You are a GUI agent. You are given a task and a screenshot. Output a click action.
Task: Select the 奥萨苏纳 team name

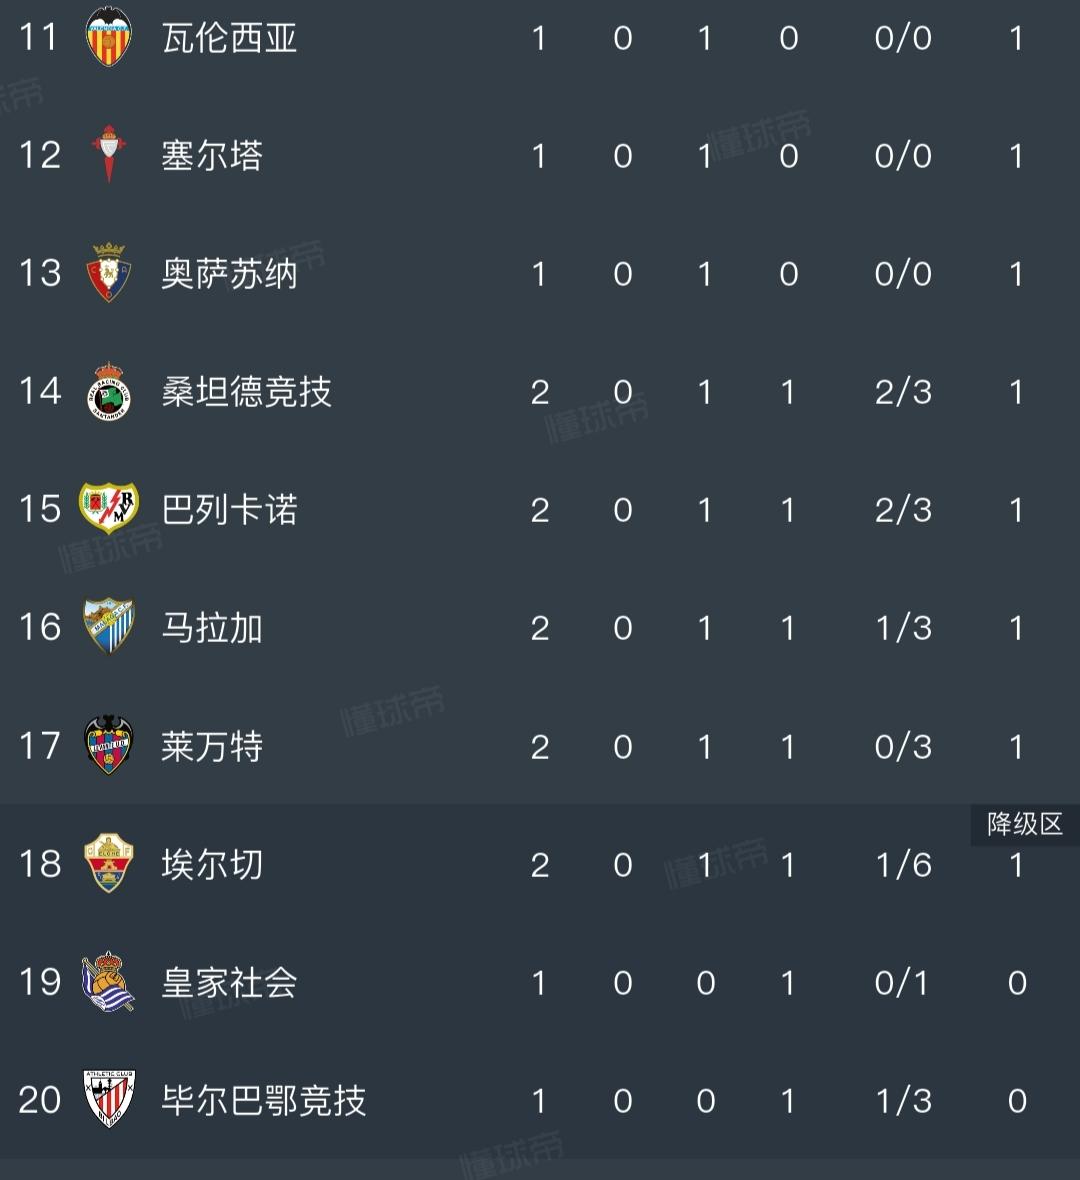tap(230, 273)
